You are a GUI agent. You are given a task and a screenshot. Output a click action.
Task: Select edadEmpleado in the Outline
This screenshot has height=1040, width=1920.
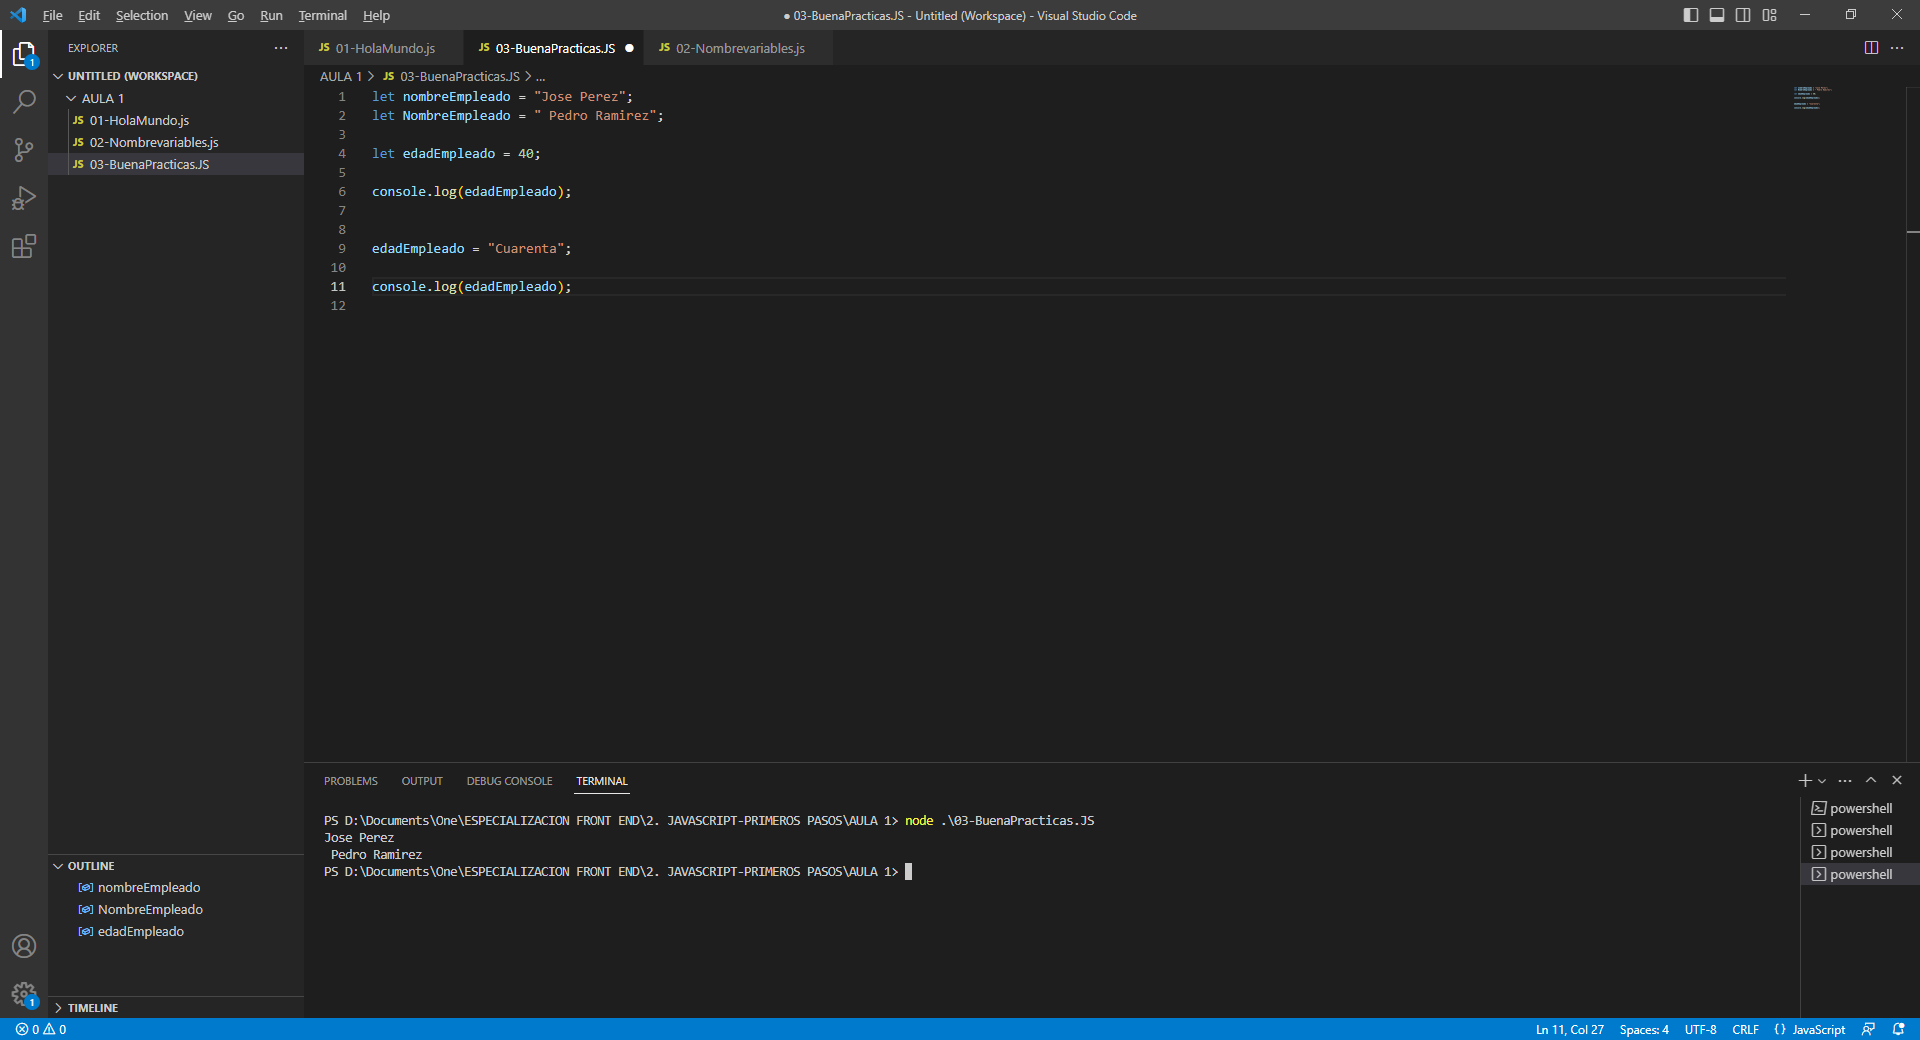tap(141, 931)
